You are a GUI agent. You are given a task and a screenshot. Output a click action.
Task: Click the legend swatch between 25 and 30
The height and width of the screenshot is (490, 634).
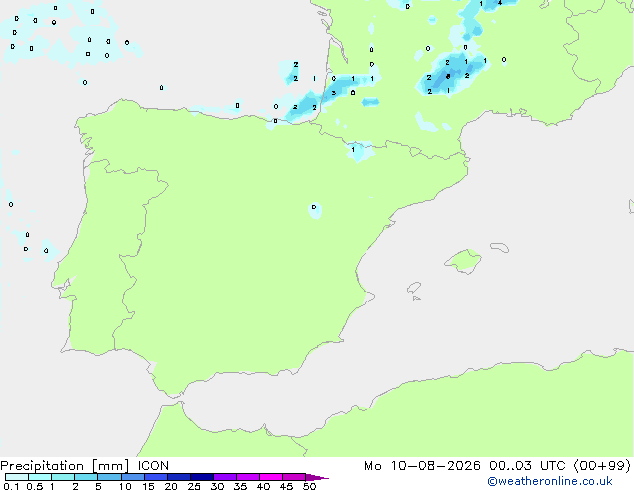(x=202, y=477)
